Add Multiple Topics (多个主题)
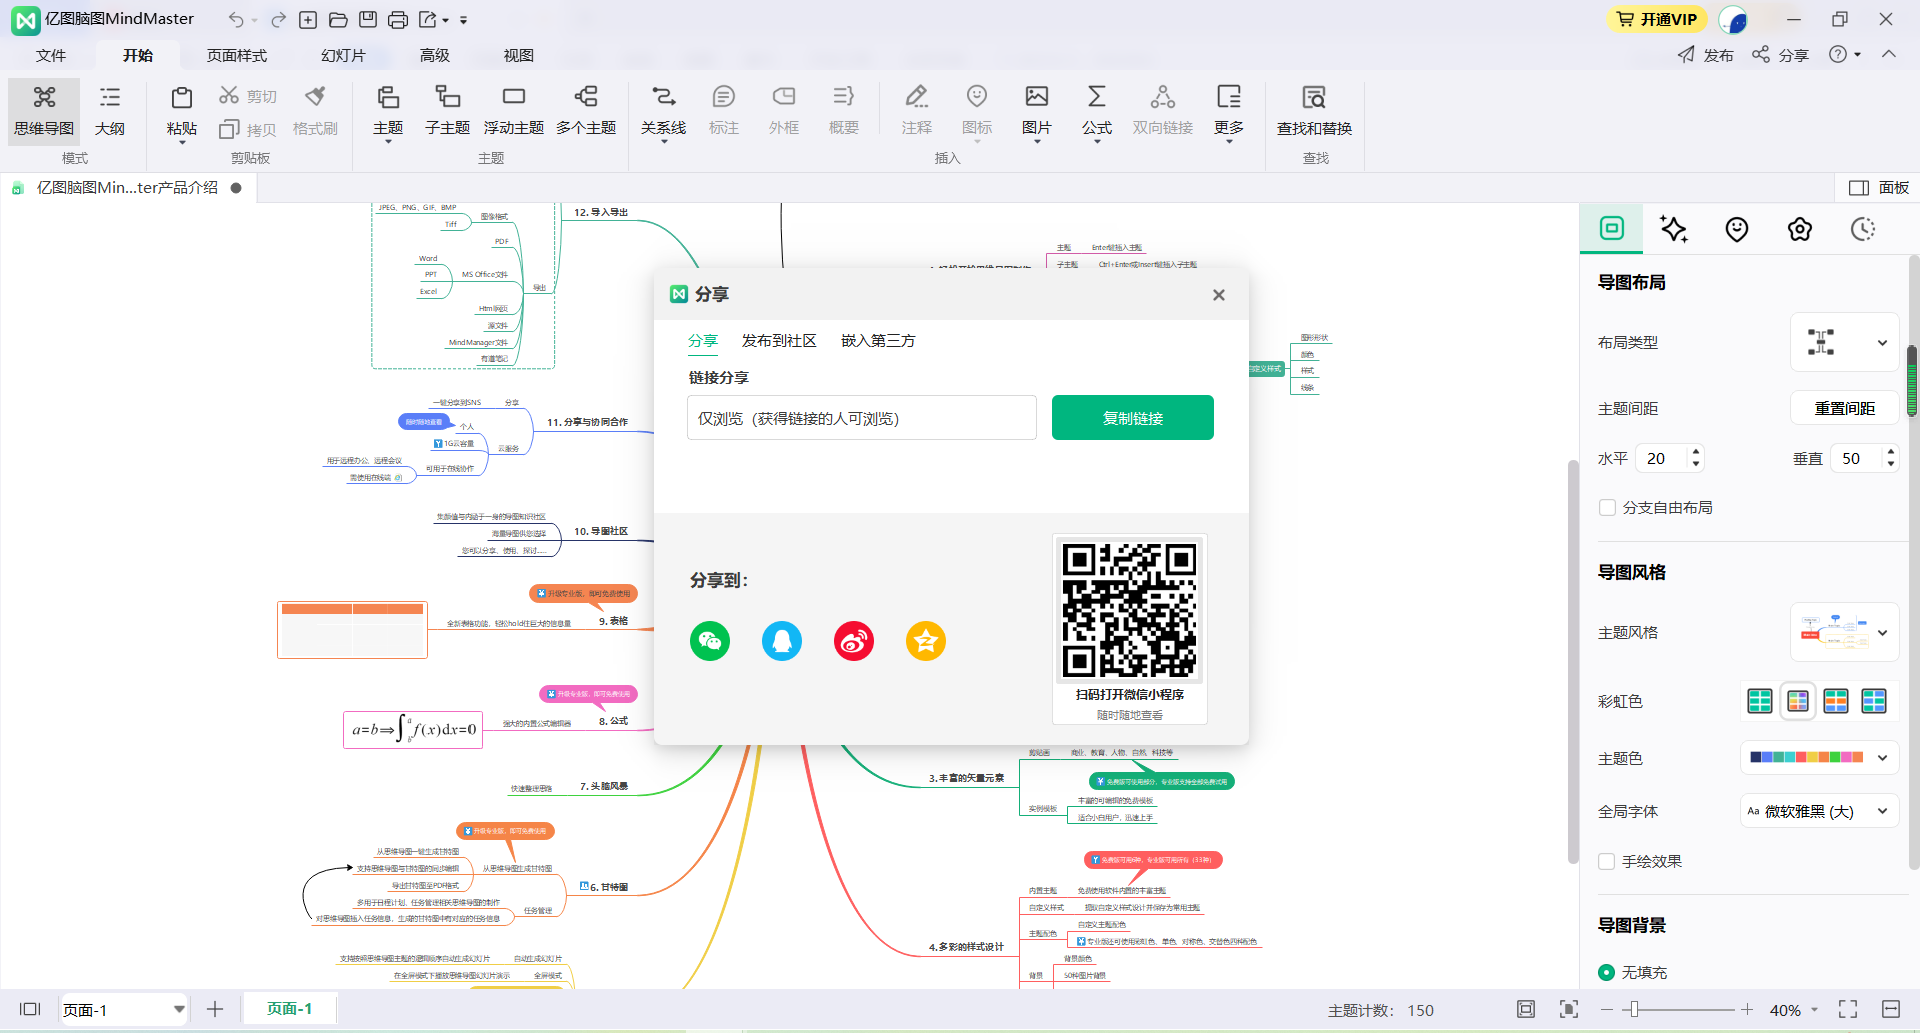Viewport: 1920px width, 1033px height. [x=586, y=111]
